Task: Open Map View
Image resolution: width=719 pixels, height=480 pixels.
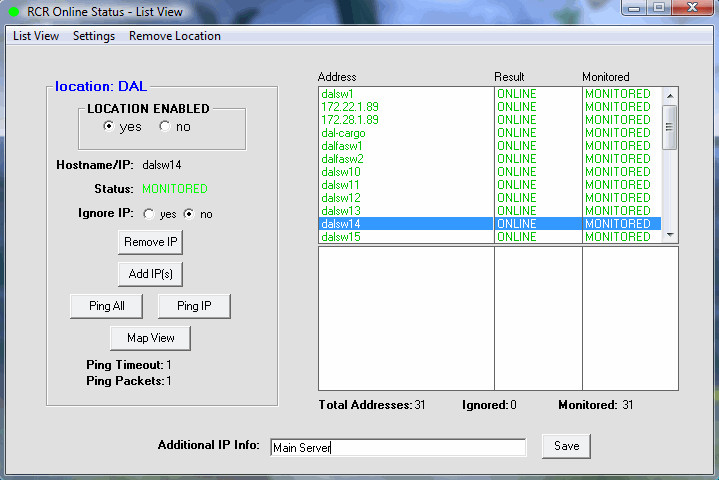Action: click(x=150, y=338)
